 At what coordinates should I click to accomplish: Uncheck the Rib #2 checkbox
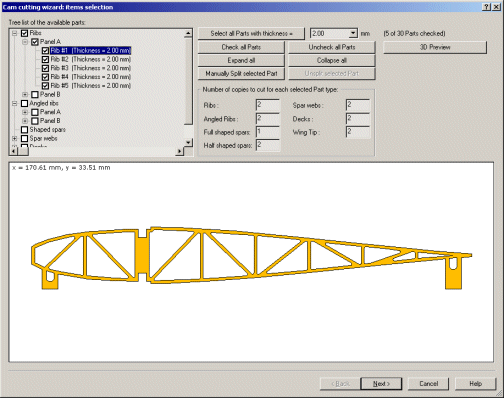click(x=45, y=59)
